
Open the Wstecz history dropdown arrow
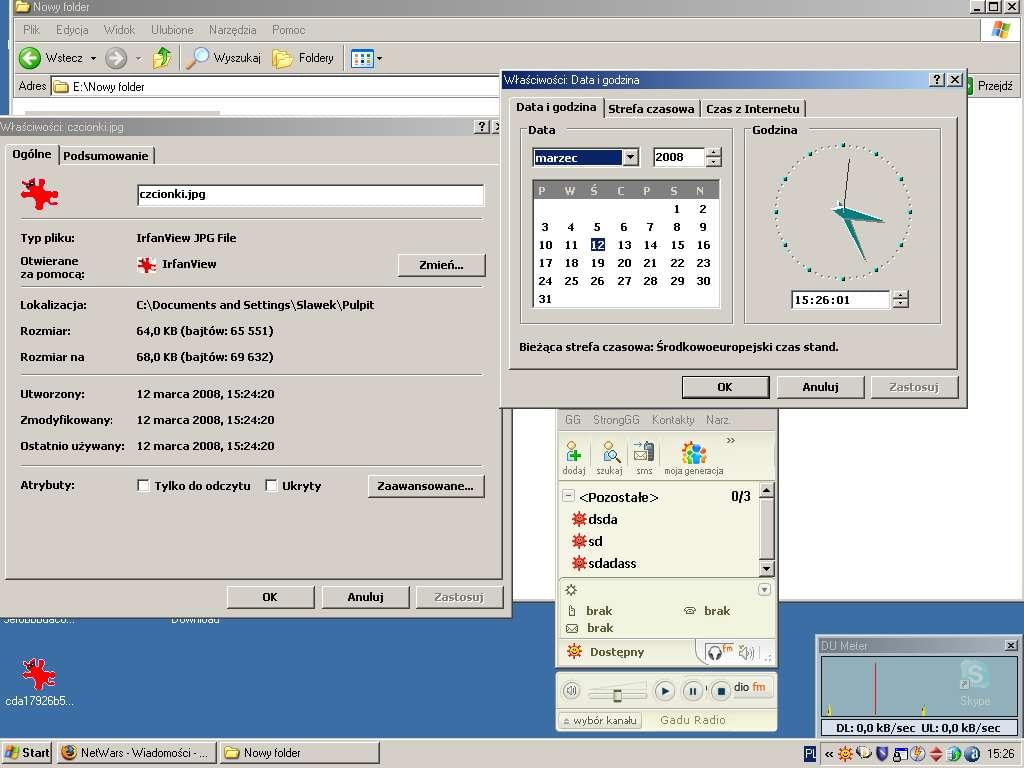point(93,59)
